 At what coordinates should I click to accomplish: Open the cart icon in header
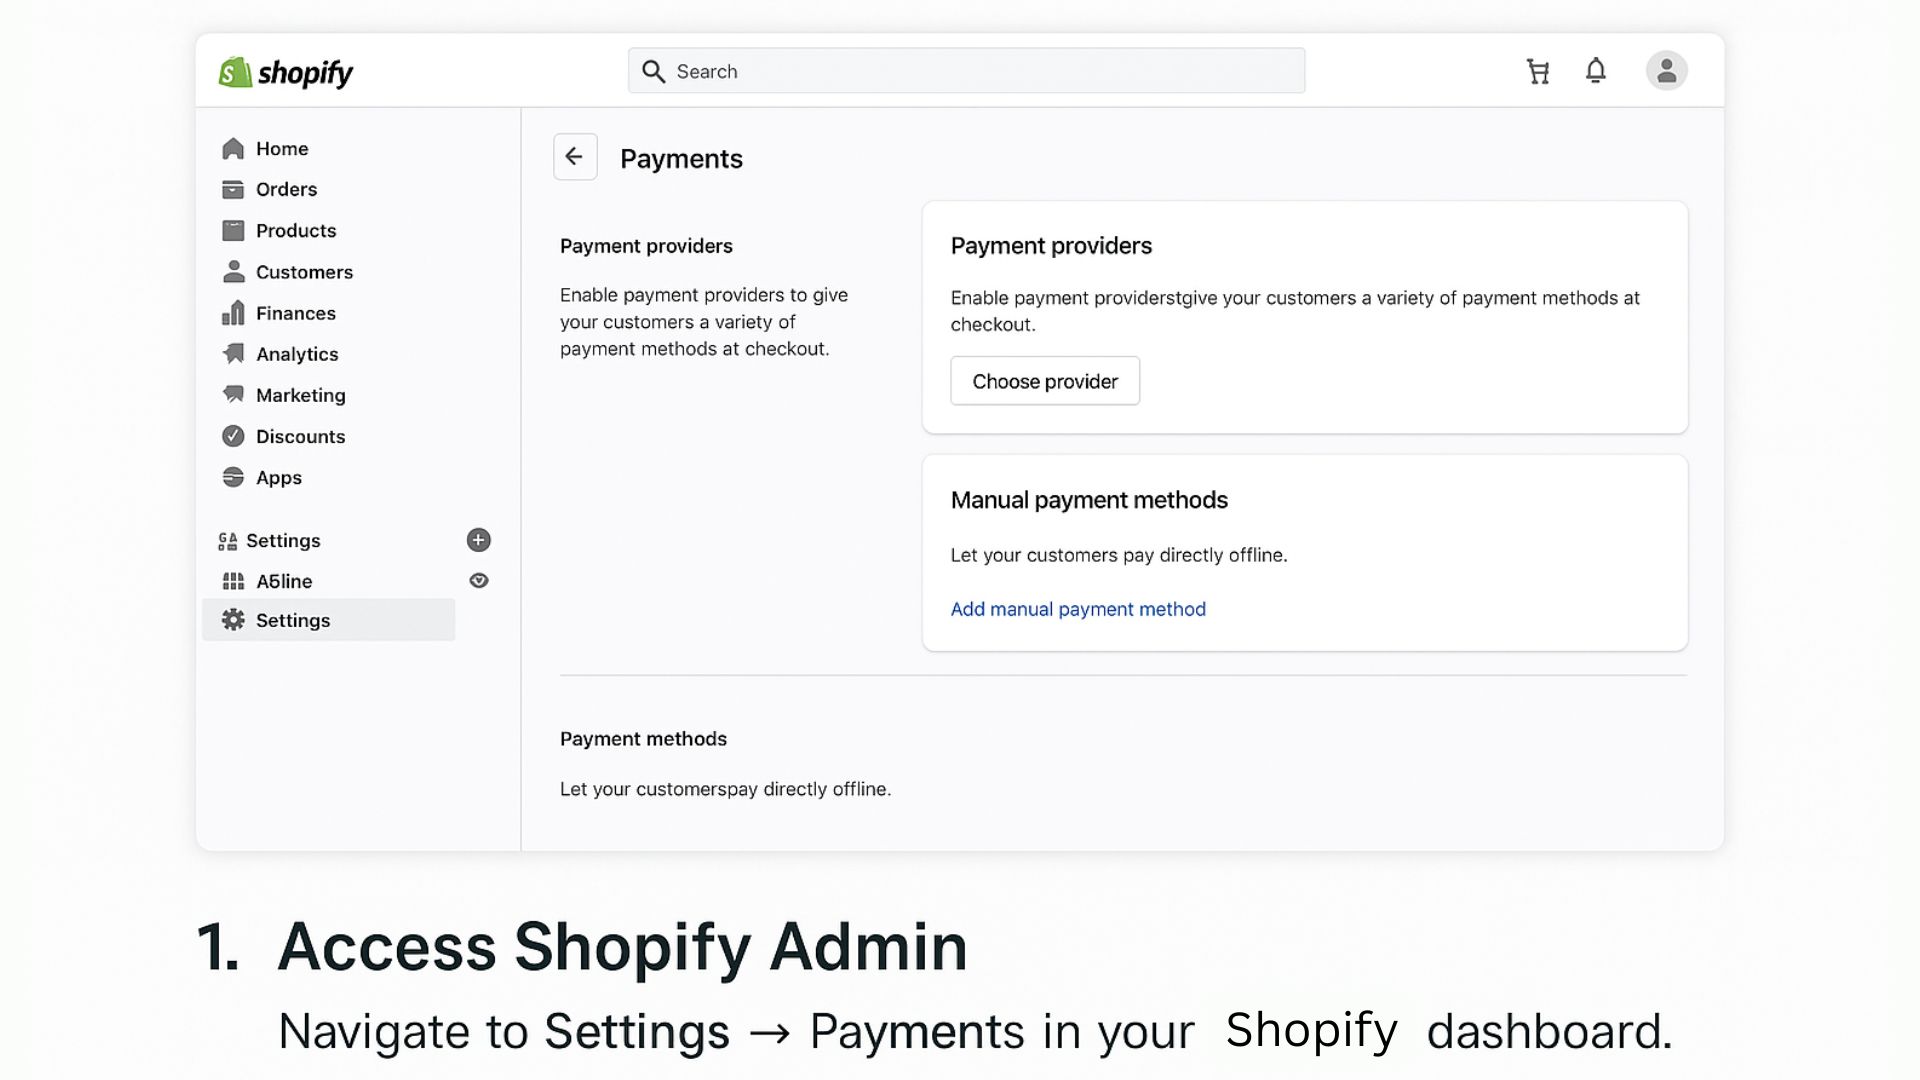[1538, 71]
